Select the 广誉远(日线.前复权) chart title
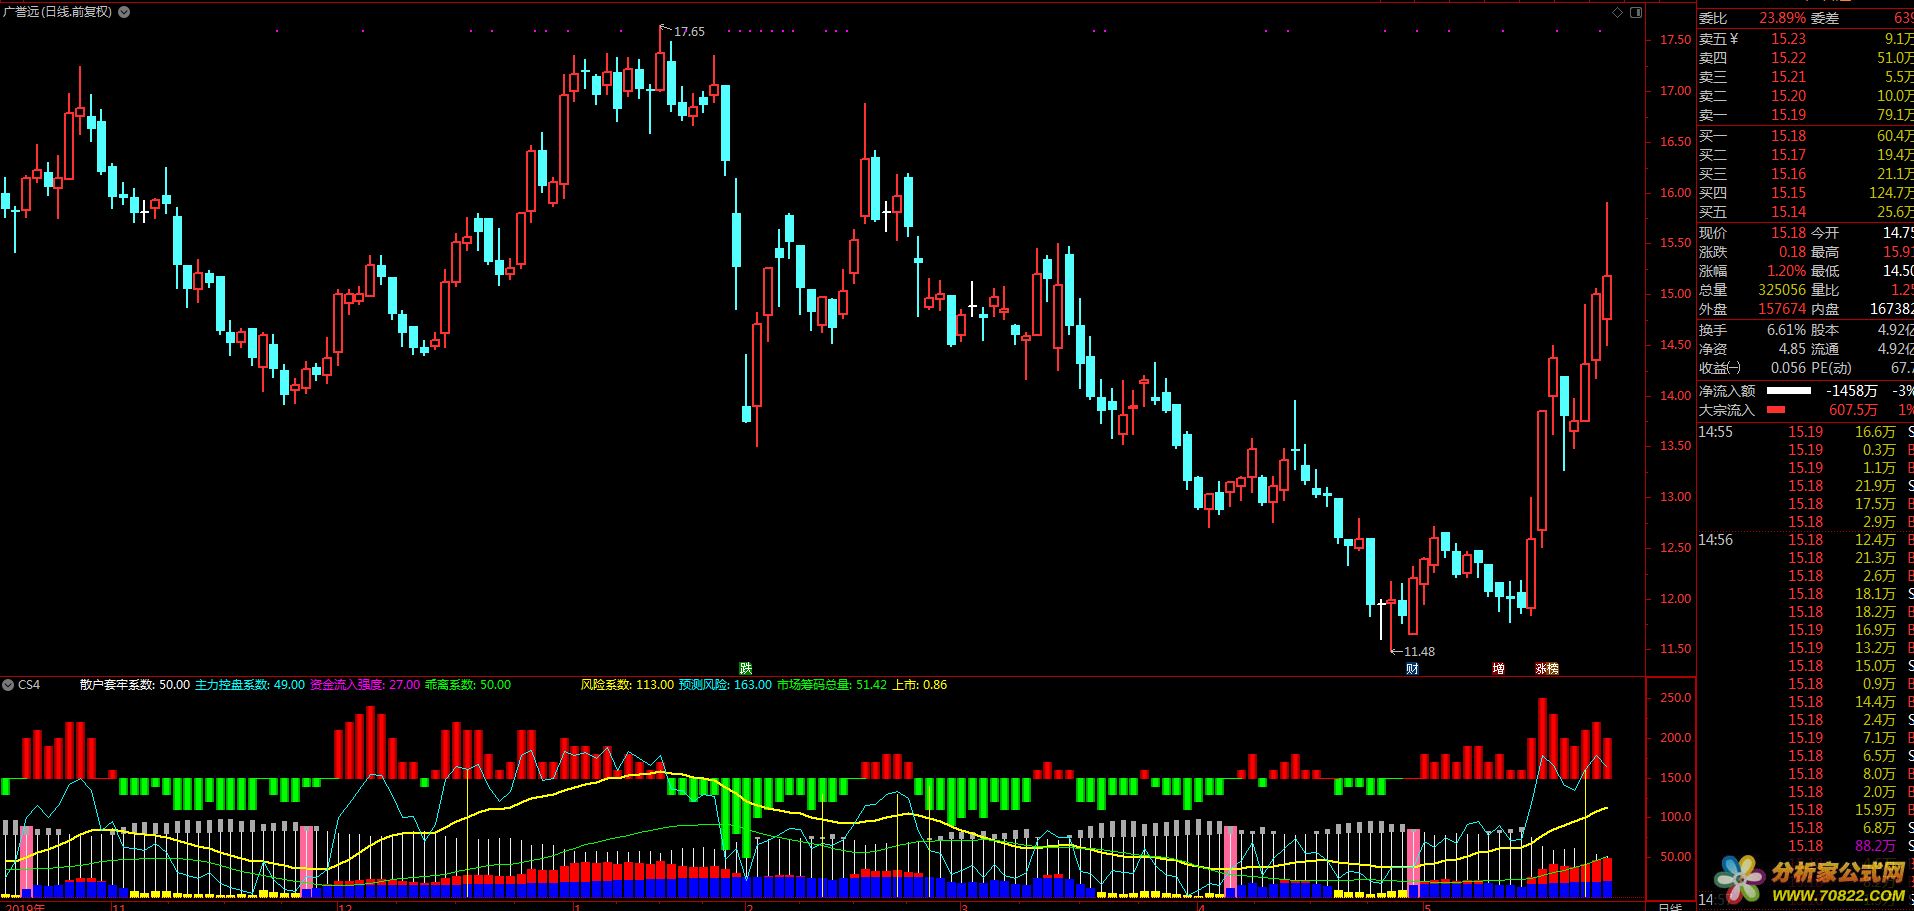Image resolution: width=1914 pixels, height=911 pixels. coord(58,12)
